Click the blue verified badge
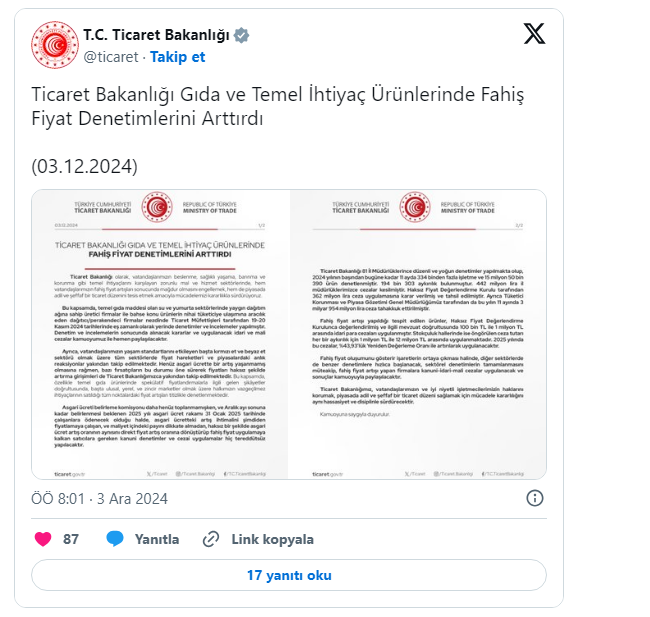 [x=242, y=35]
